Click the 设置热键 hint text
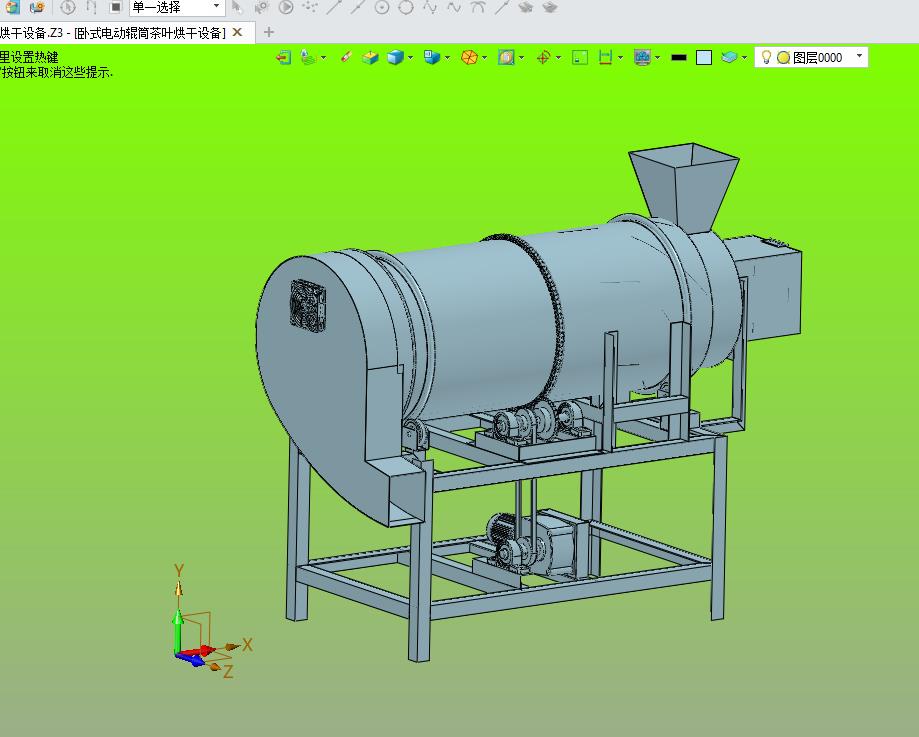Image resolution: width=919 pixels, height=737 pixels. coord(35,57)
